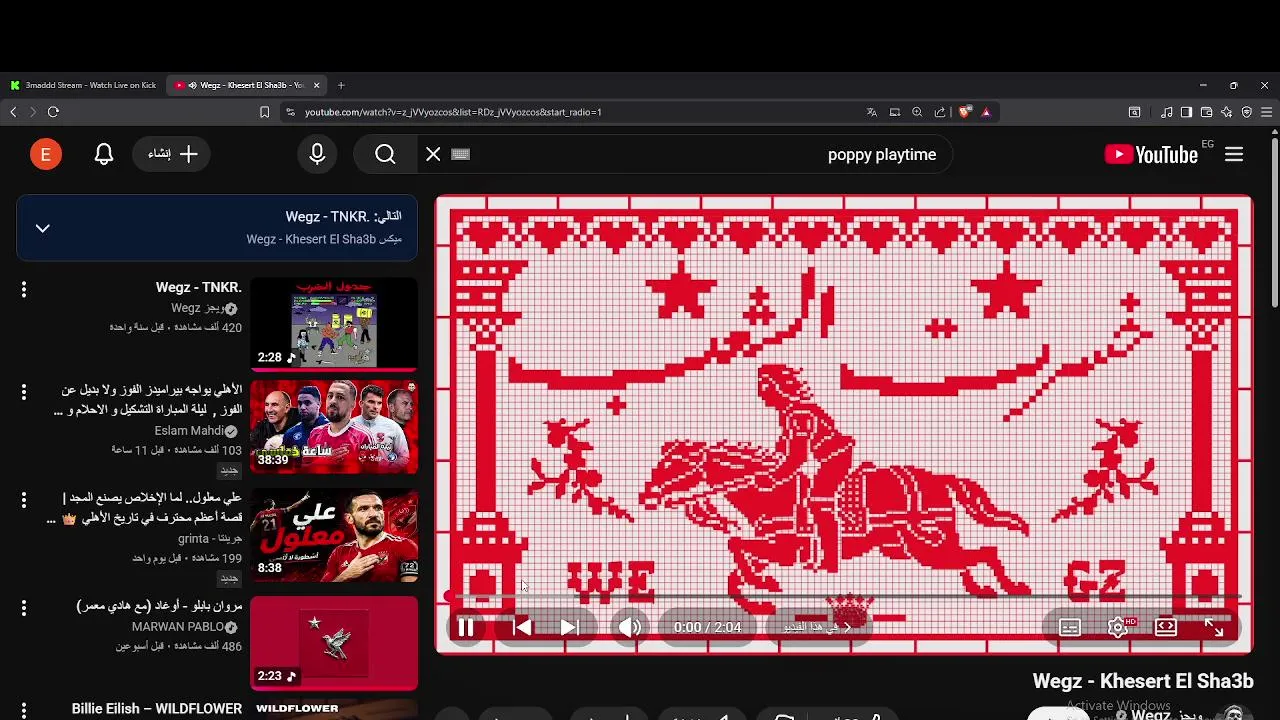The image size is (1280, 720).
Task: Open Brave Shields lion icon
Action: pos(964,112)
